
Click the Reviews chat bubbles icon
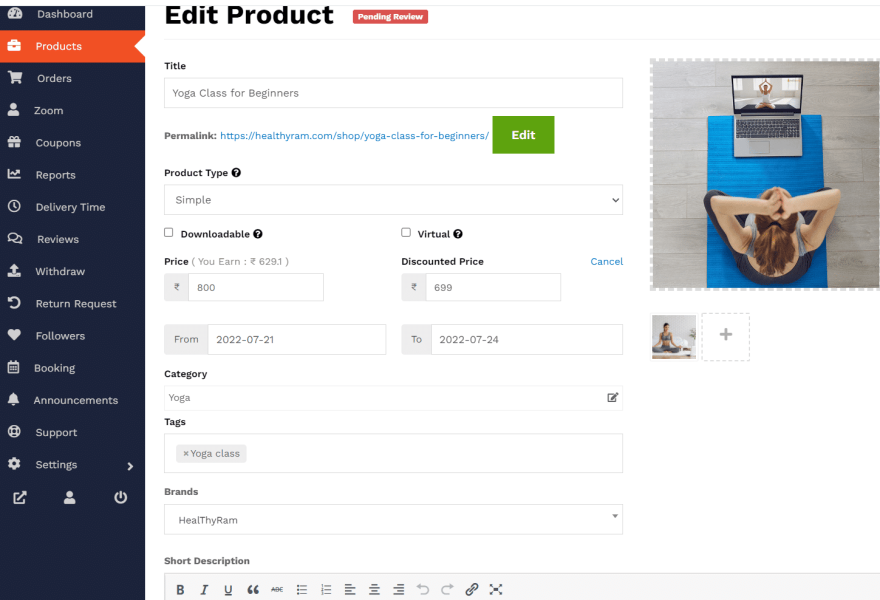tap(15, 239)
